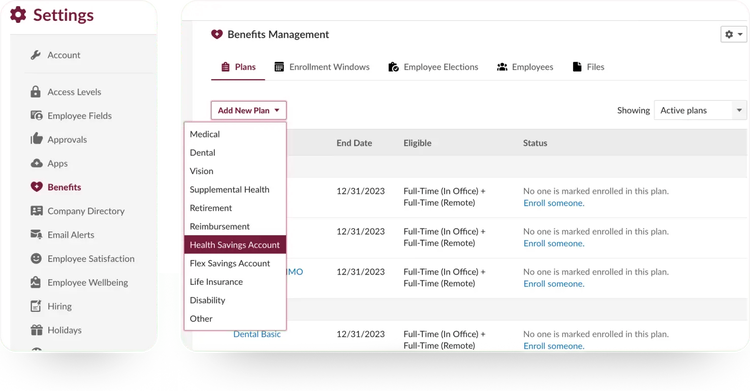Click the Employee Wellbeing icon
The height and width of the screenshot is (391, 750).
[x=36, y=282]
